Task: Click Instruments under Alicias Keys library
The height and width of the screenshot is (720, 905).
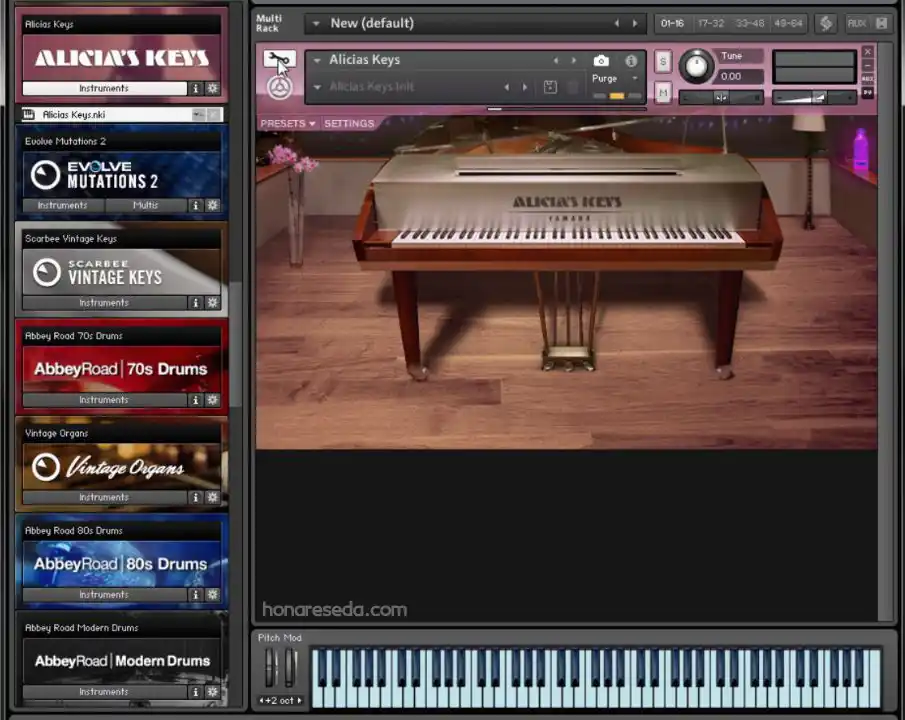Action: click(104, 88)
